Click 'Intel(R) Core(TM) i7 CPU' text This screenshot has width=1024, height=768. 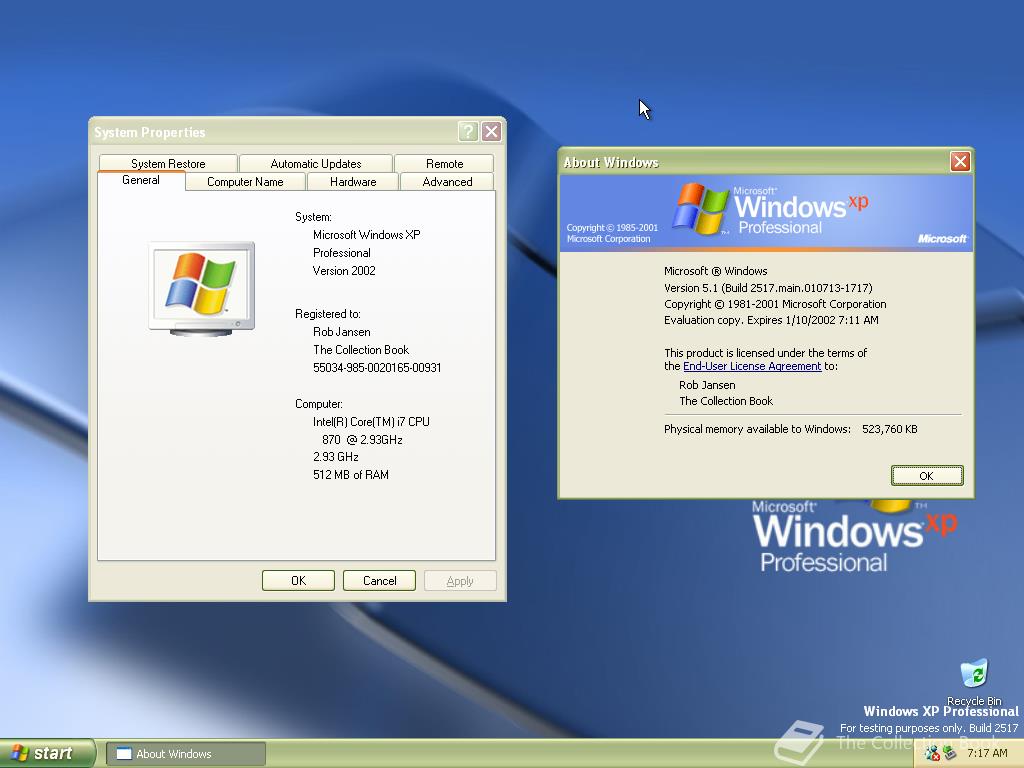[x=371, y=422]
